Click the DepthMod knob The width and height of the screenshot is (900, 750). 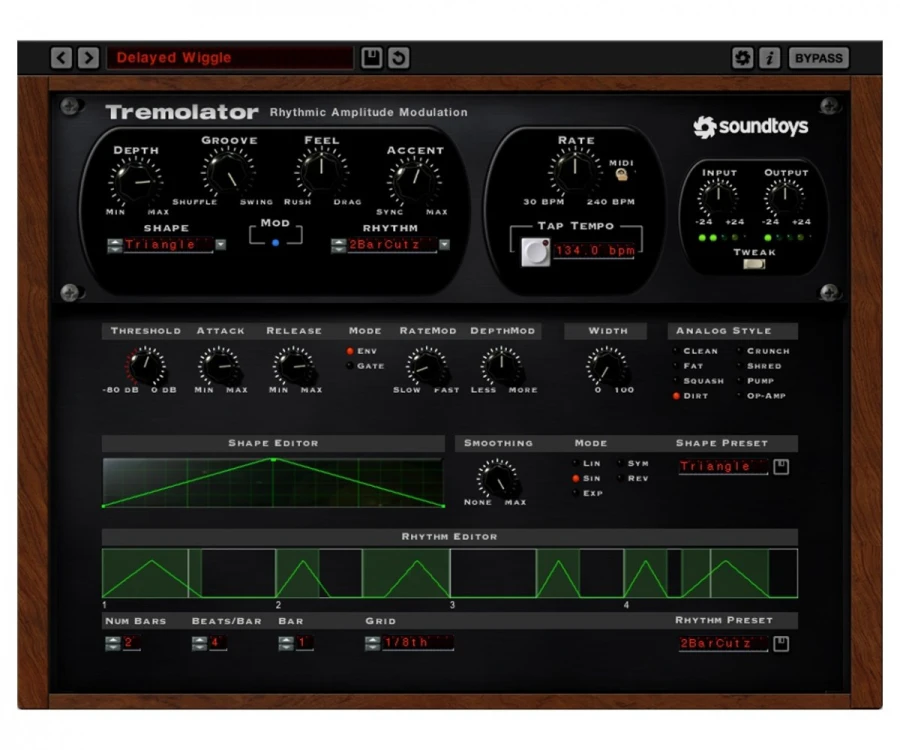tap(501, 366)
